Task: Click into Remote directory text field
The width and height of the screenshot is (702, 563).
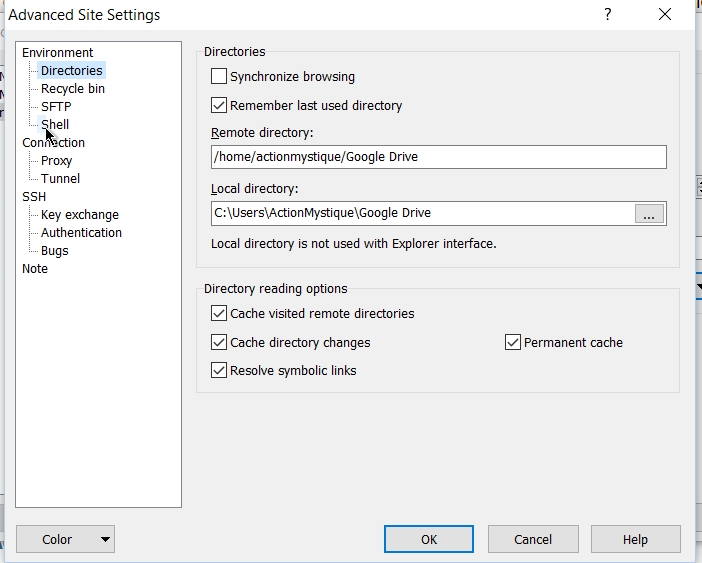Action: pyautogui.click(x=438, y=157)
